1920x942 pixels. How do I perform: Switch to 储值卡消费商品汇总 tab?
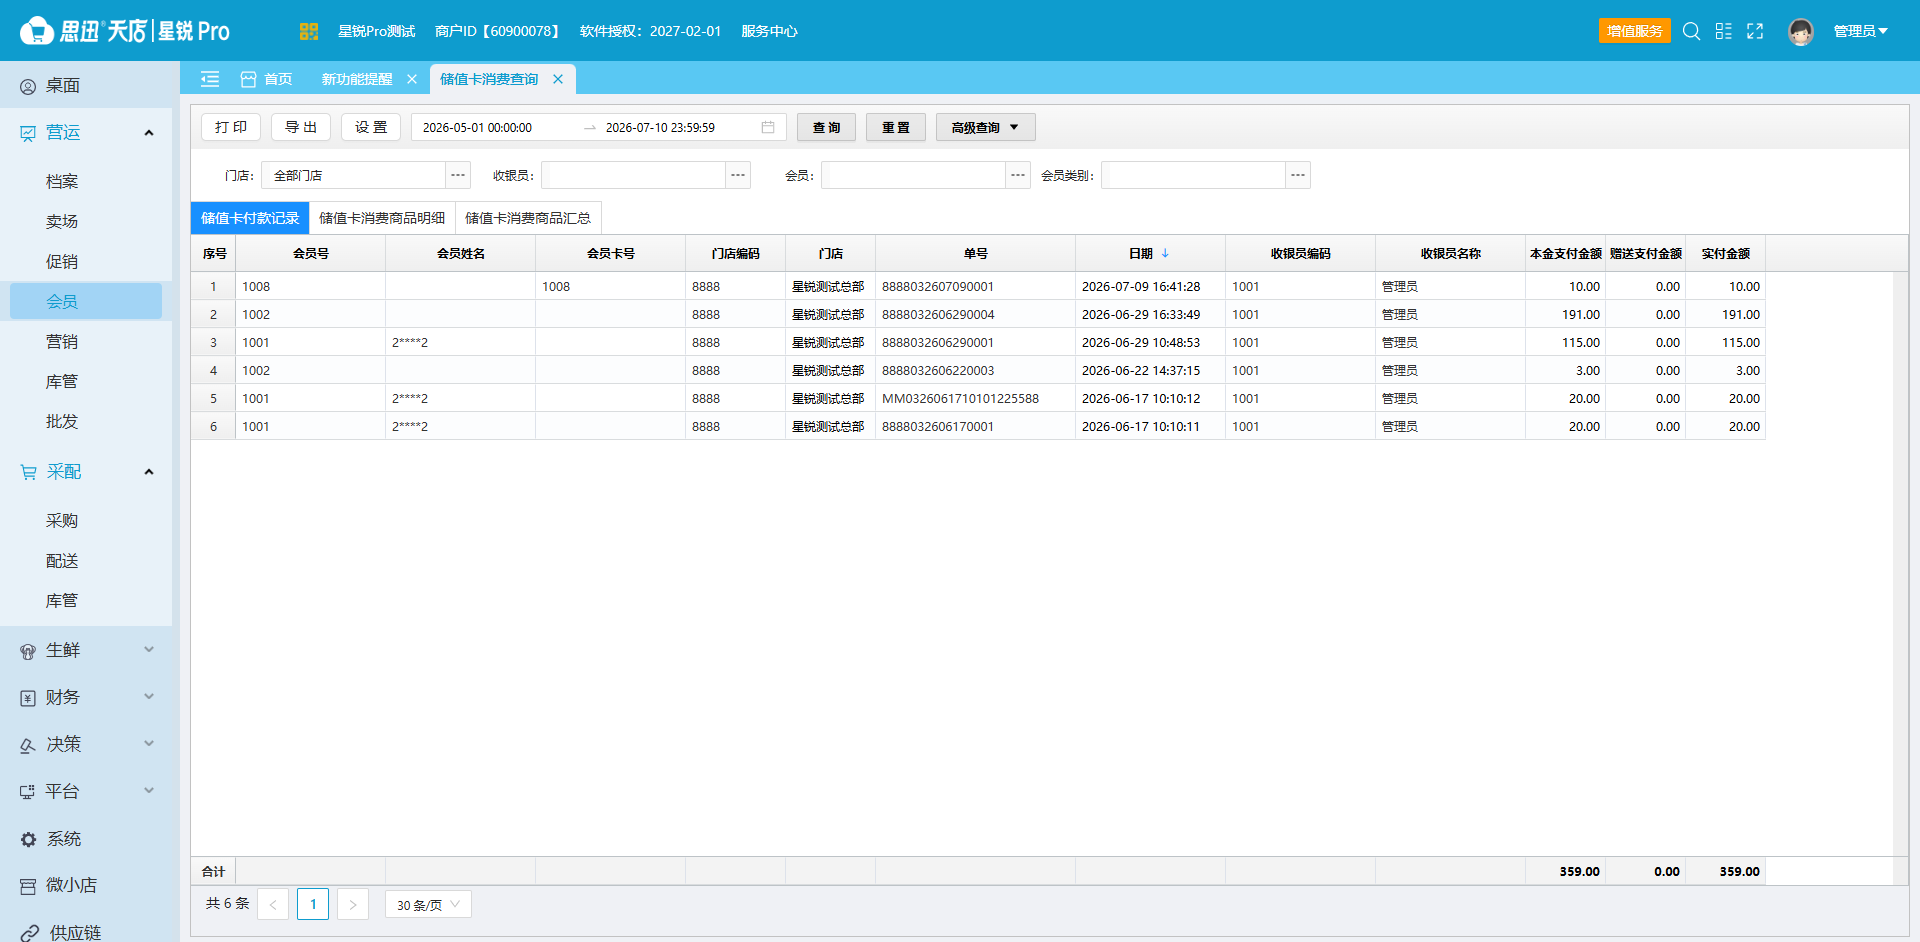[x=528, y=218]
